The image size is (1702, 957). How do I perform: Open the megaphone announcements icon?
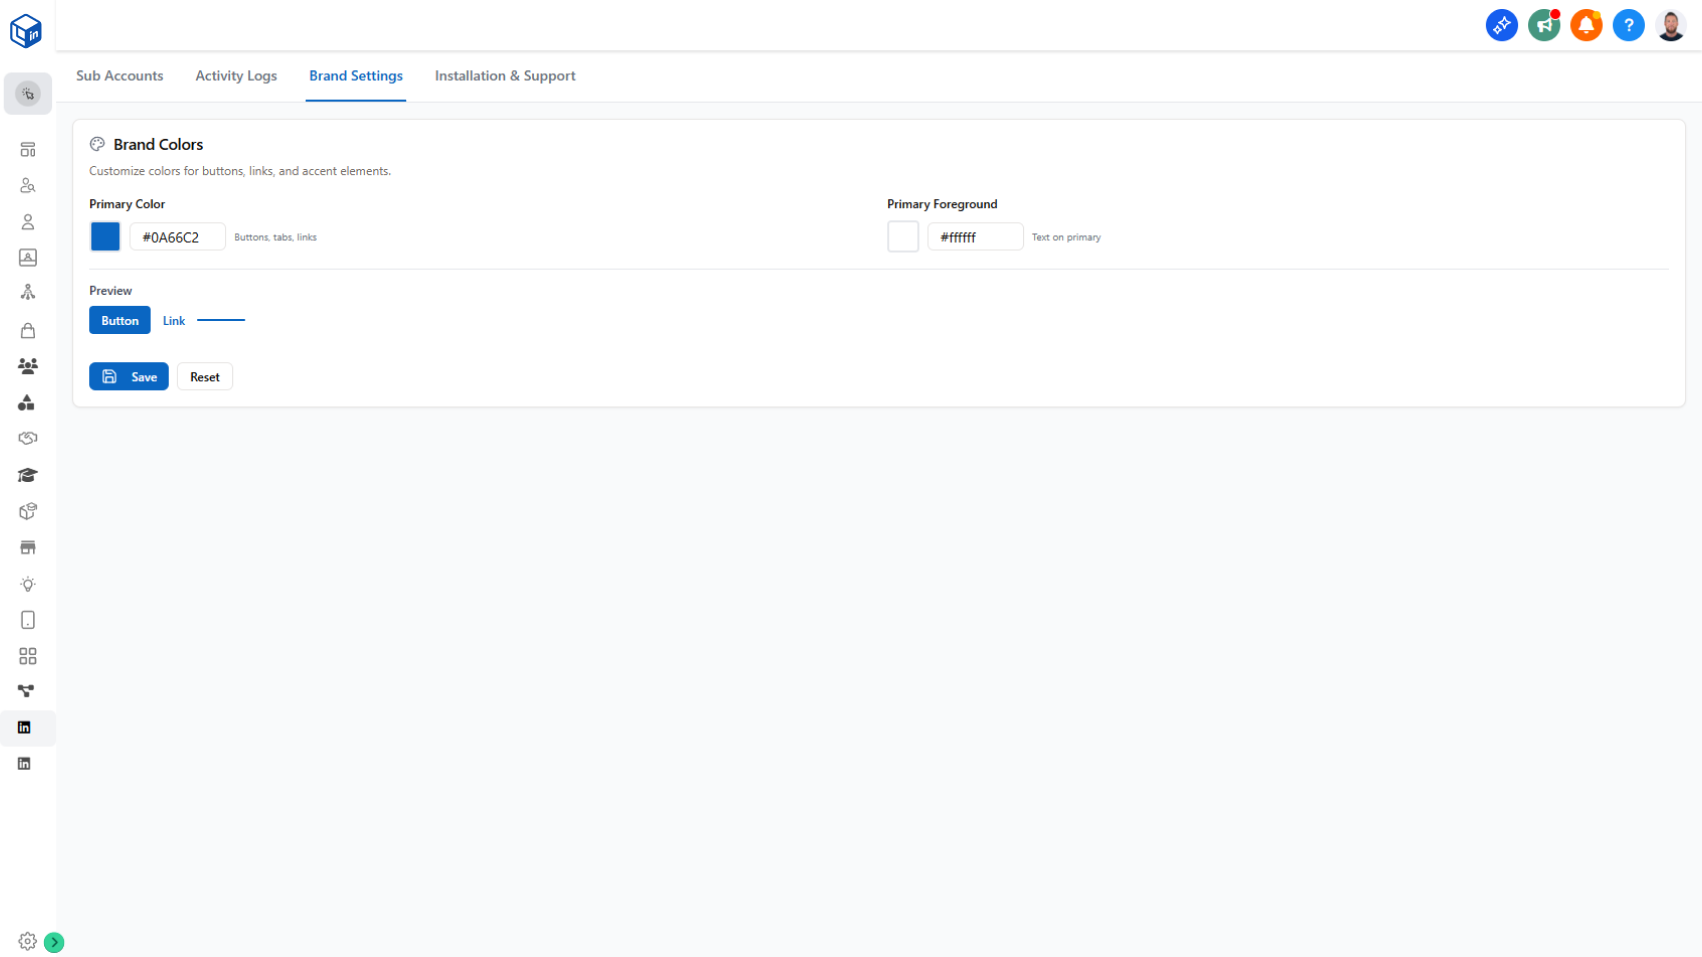[1543, 26]
